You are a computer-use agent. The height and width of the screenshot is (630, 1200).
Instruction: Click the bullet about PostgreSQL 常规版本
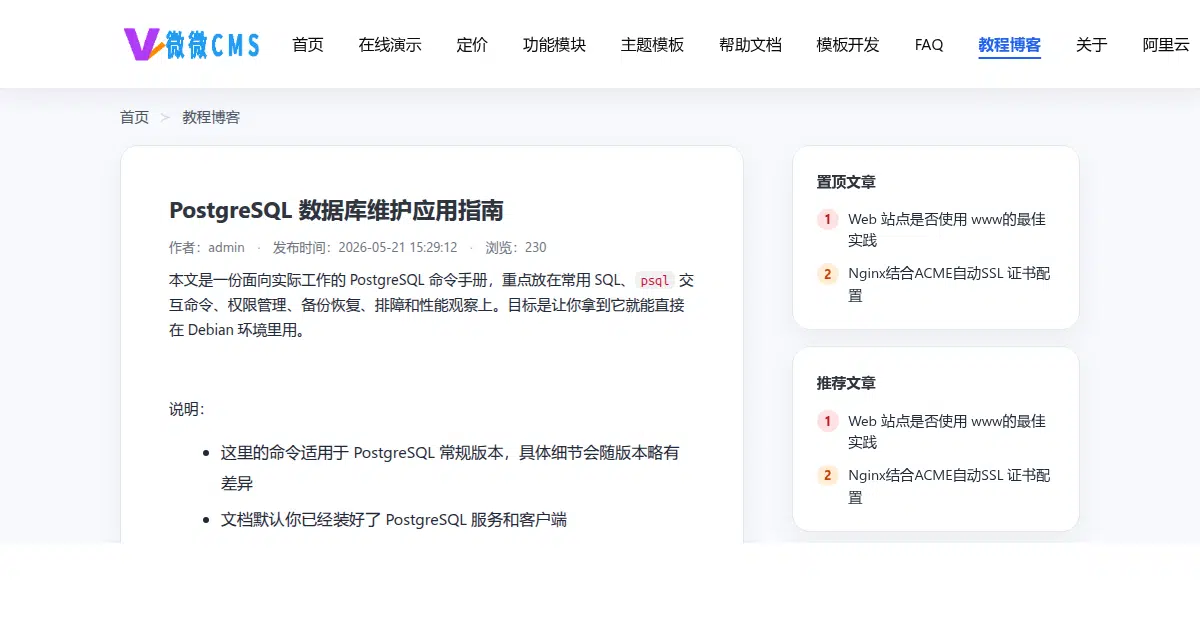450,467
